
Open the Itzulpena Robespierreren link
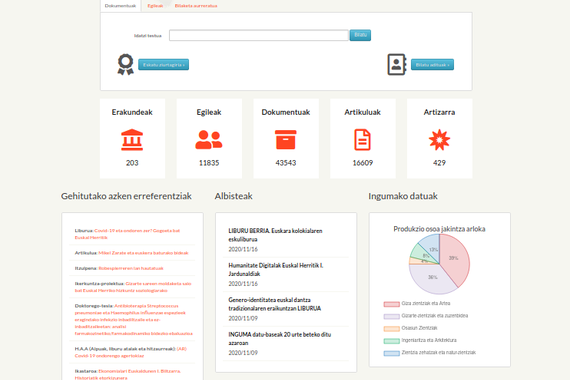[131, 268]
